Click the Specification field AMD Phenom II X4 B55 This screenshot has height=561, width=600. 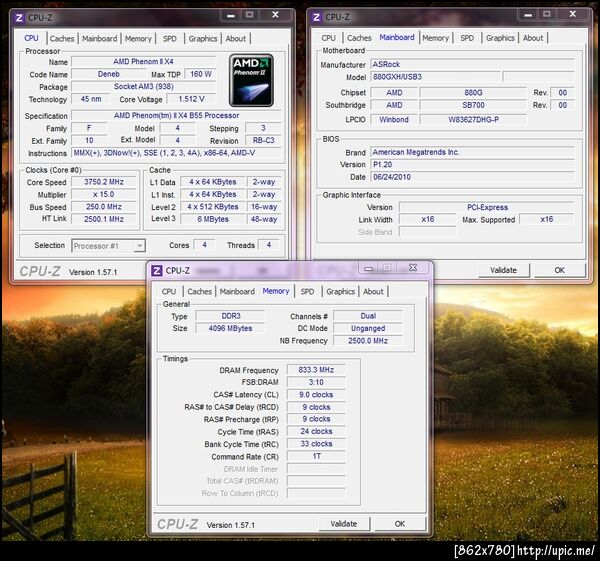click(x=176, y=116)
